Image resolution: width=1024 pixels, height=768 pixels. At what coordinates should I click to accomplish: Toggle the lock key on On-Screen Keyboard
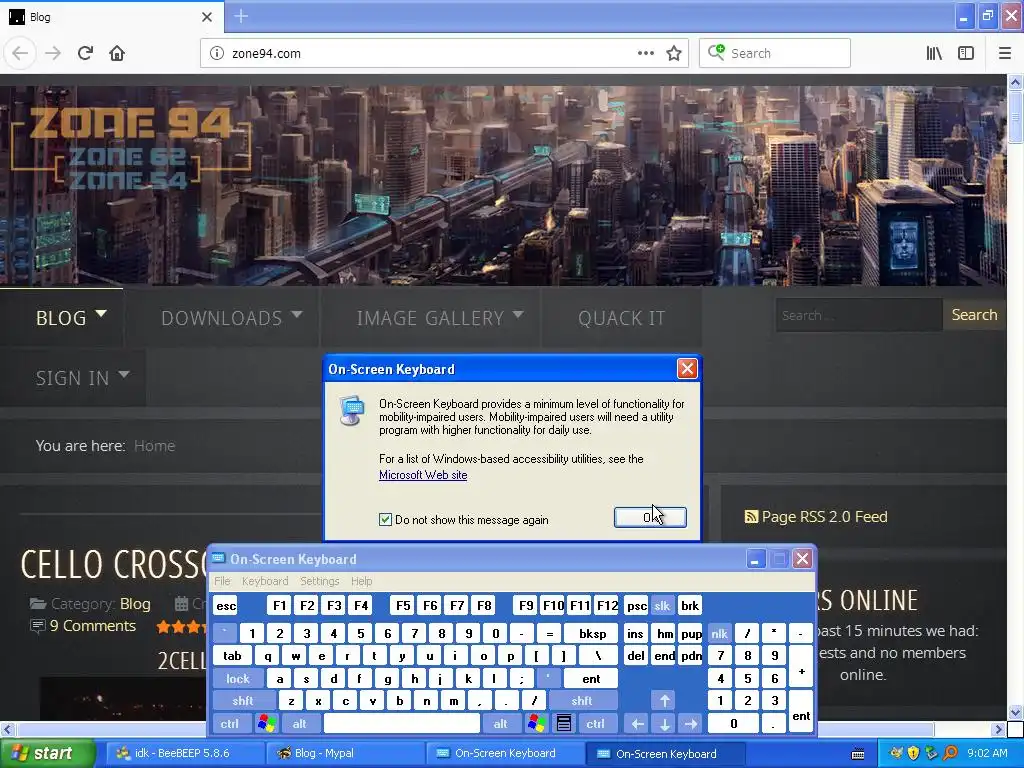click(x=238, y=679)
